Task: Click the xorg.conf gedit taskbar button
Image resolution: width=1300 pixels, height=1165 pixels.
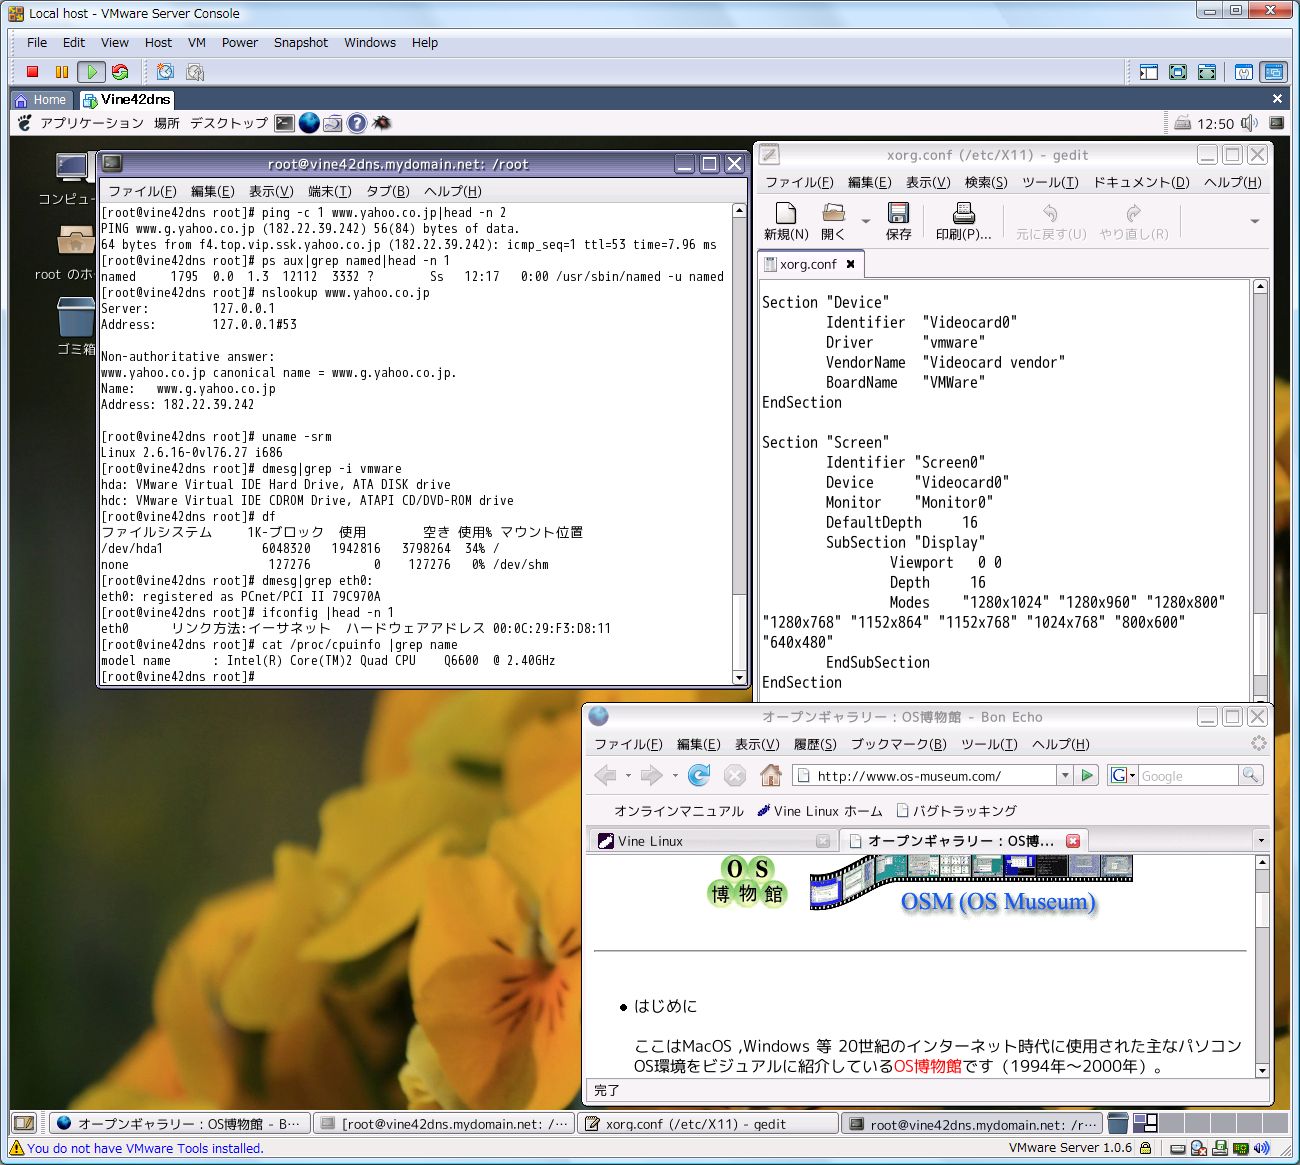Action: pyautogui.click(x=708, y=1123)
